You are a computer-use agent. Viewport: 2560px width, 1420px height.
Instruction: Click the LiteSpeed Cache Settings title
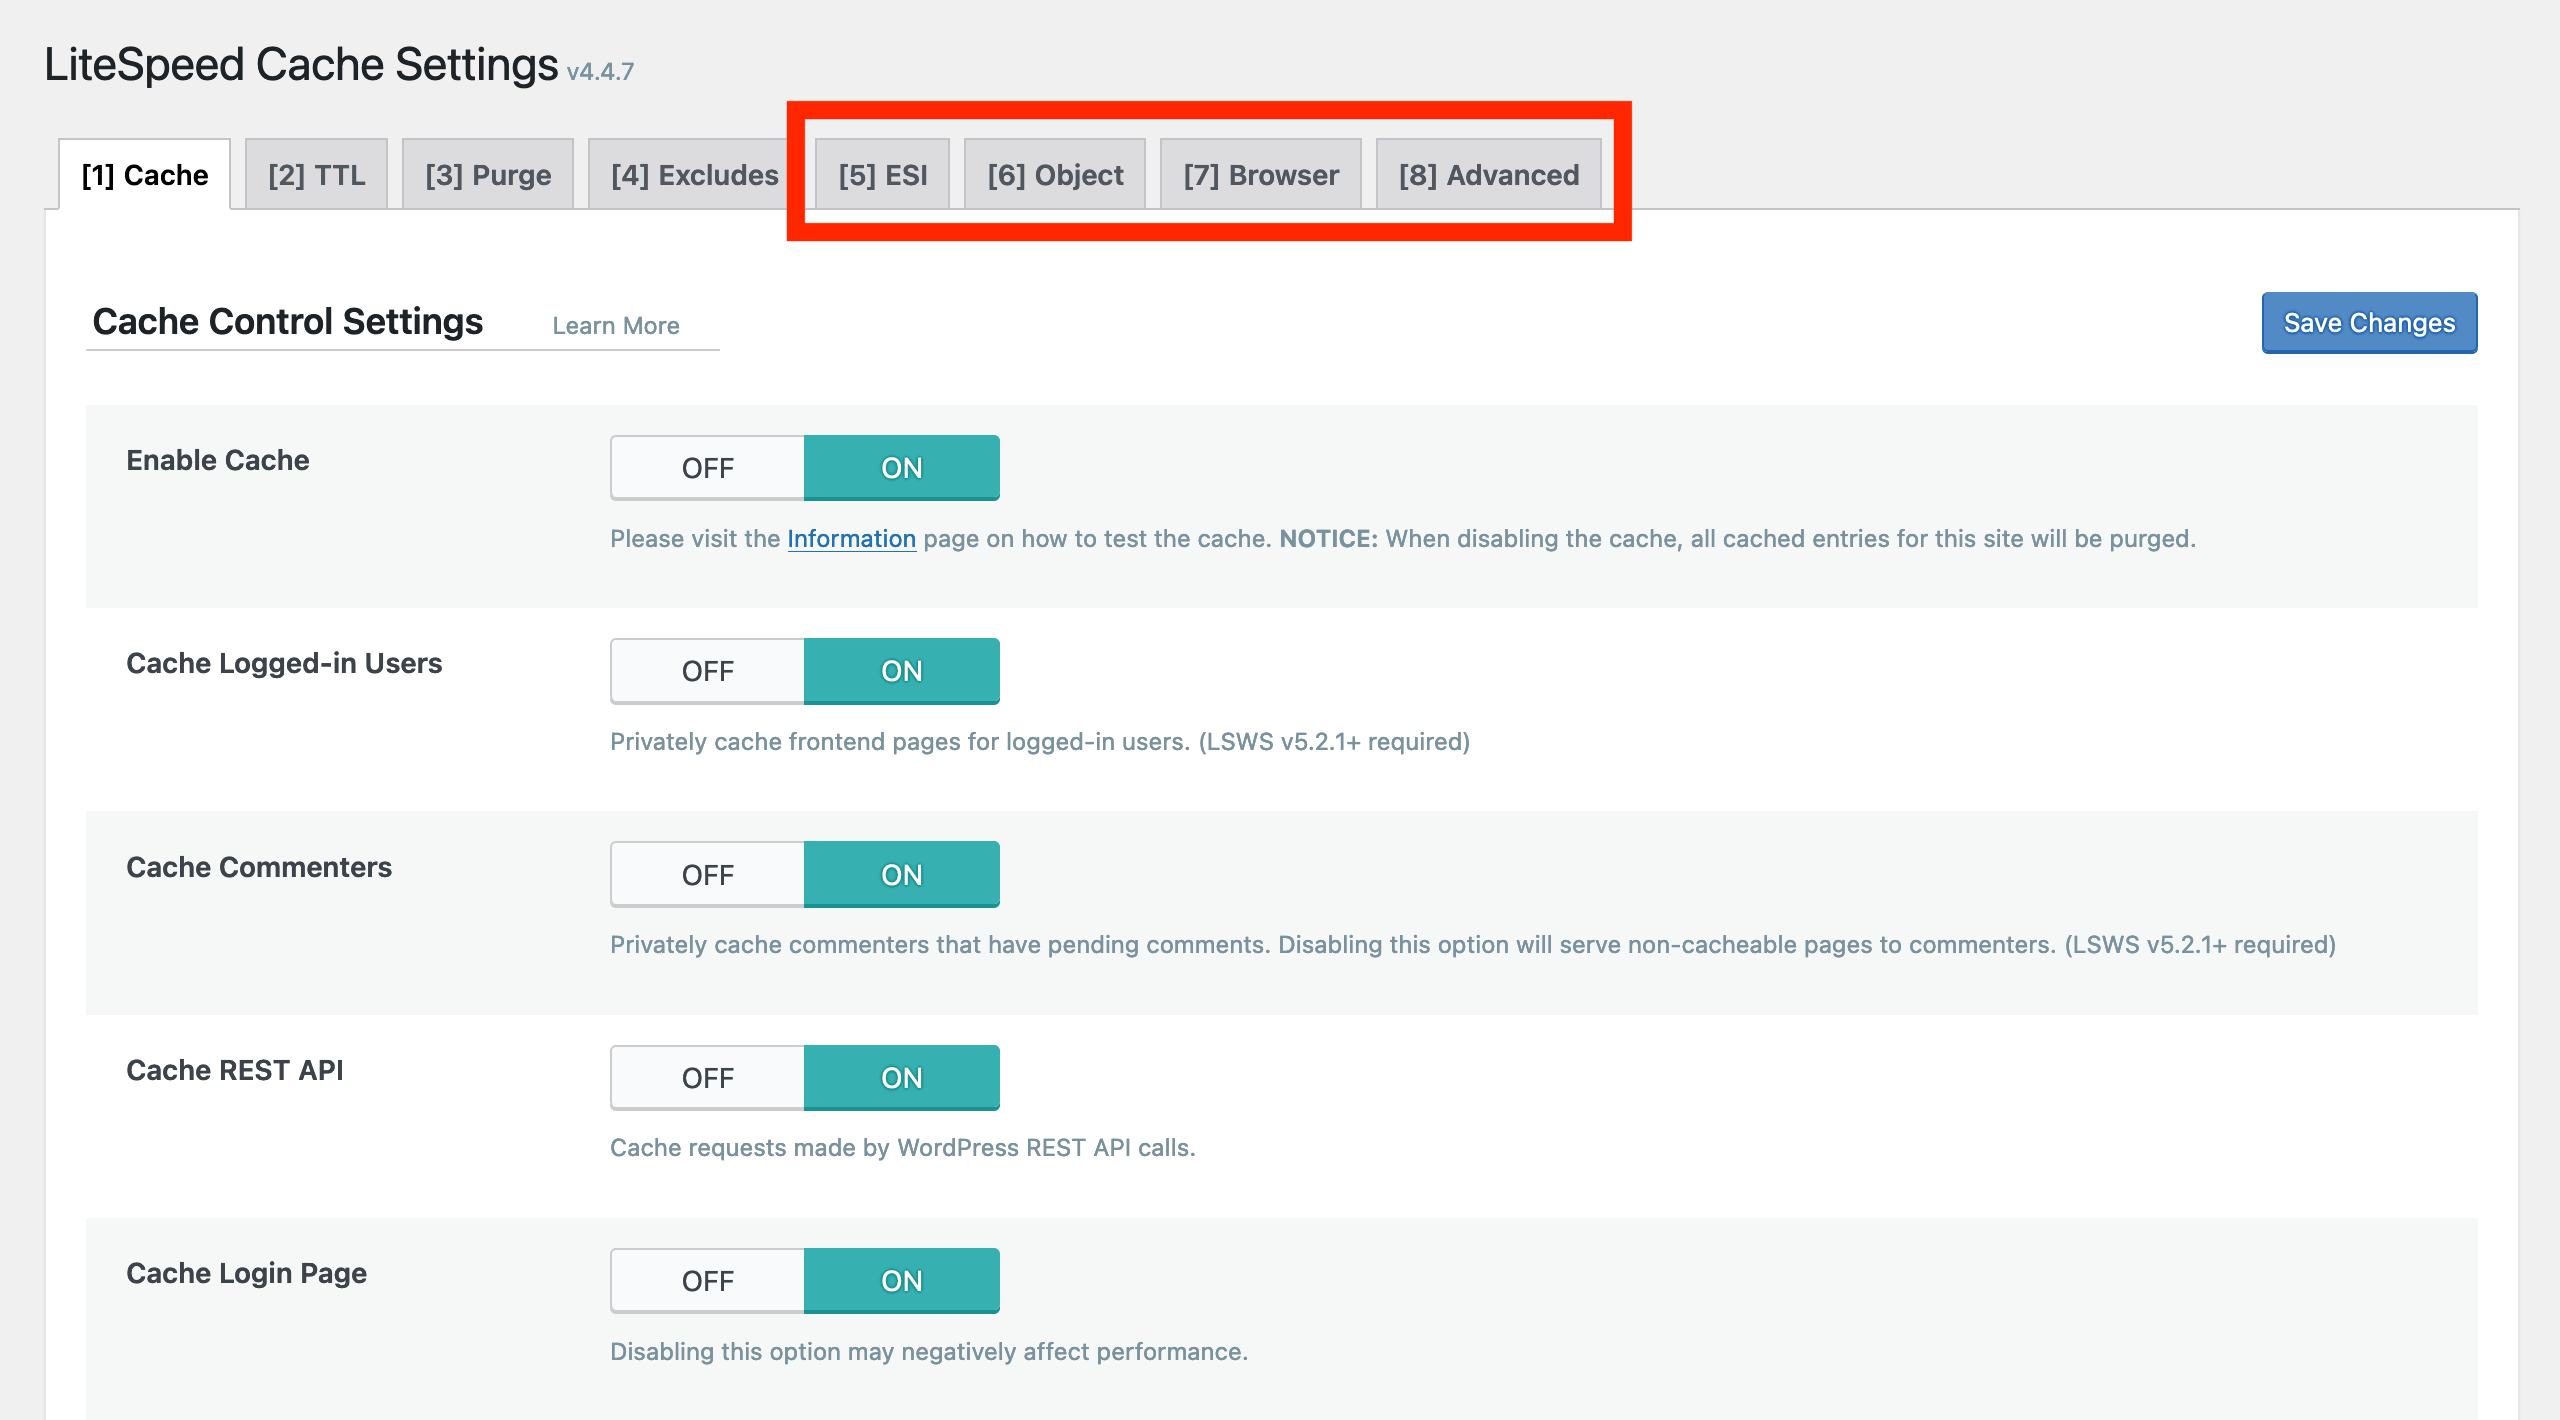301,65
